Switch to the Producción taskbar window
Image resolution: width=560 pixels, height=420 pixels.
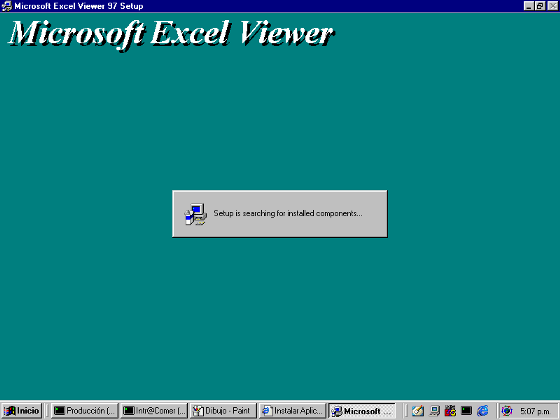coord(84,411)
